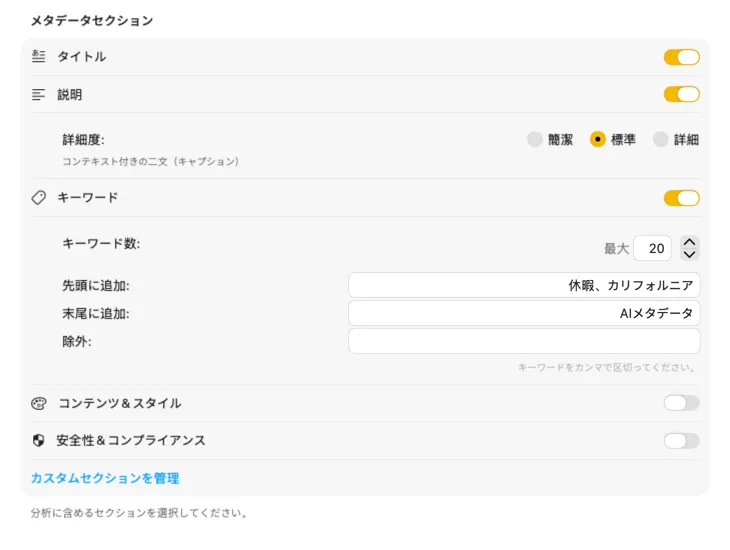Viewport: 730px width, 550px height.
Task: Click the キーワード数: label
Action: click(101, 244)
